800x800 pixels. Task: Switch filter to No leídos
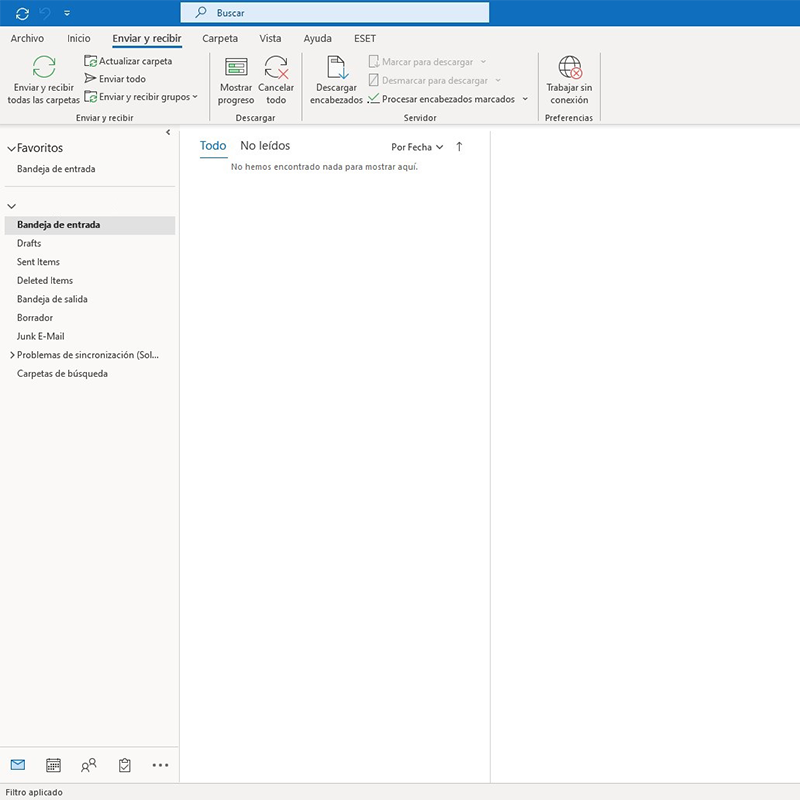pos(265,146)
